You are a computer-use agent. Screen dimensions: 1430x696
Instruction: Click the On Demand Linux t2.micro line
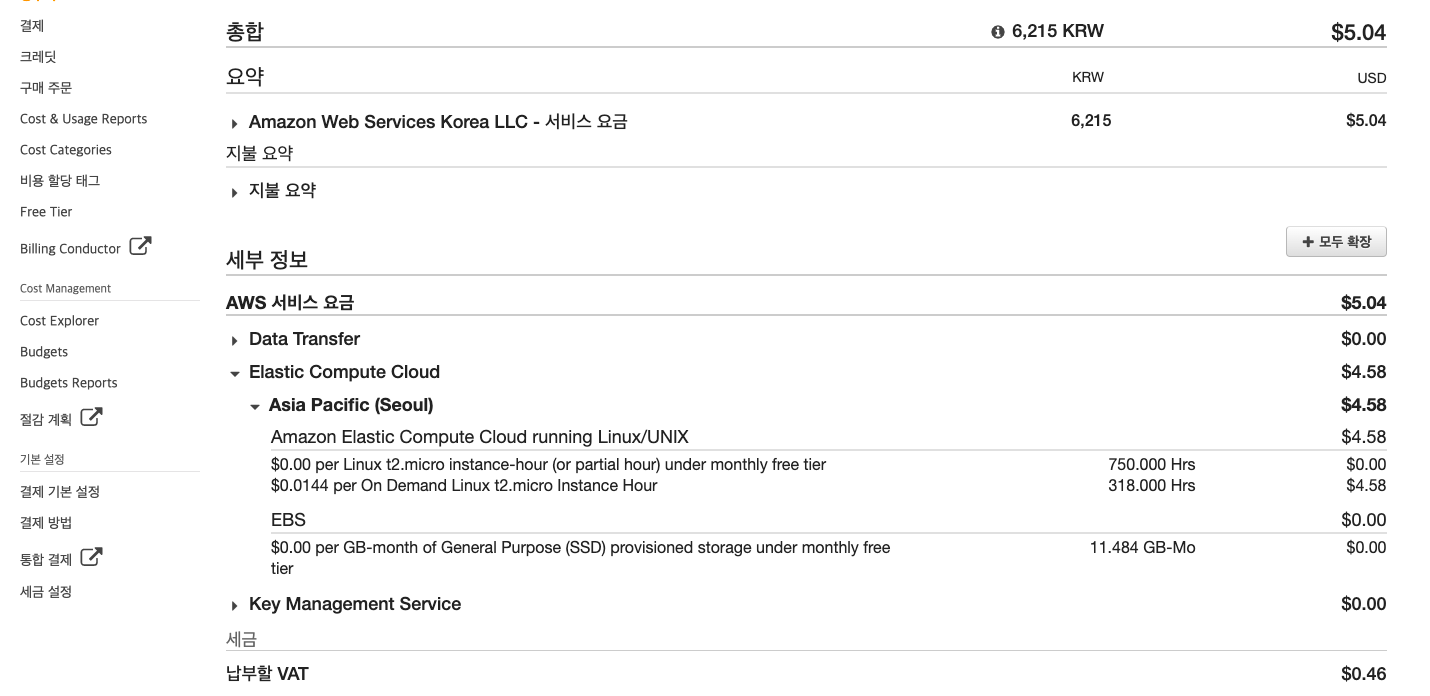(464, 485)
